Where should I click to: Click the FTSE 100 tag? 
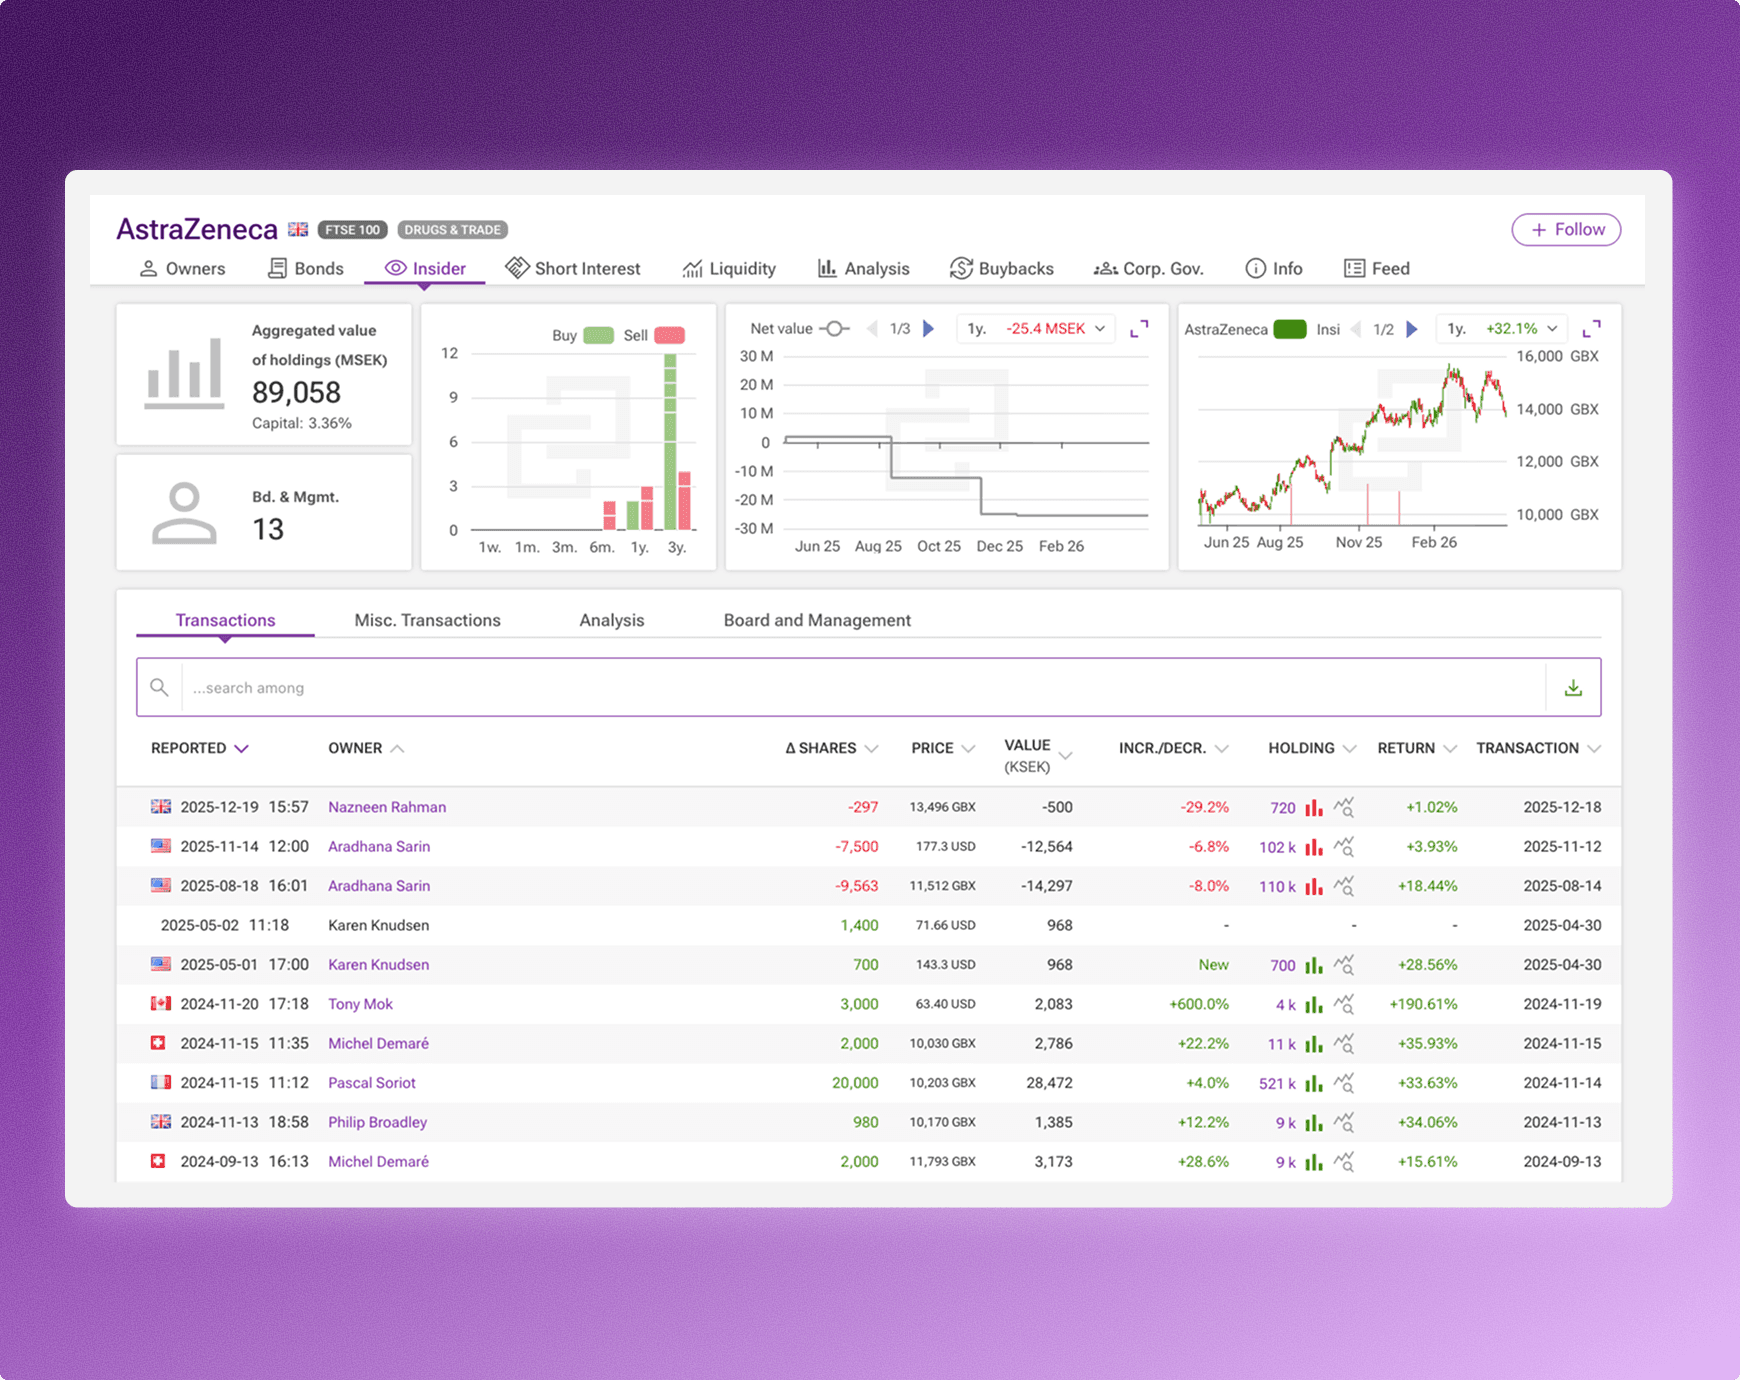coord(353,230)
